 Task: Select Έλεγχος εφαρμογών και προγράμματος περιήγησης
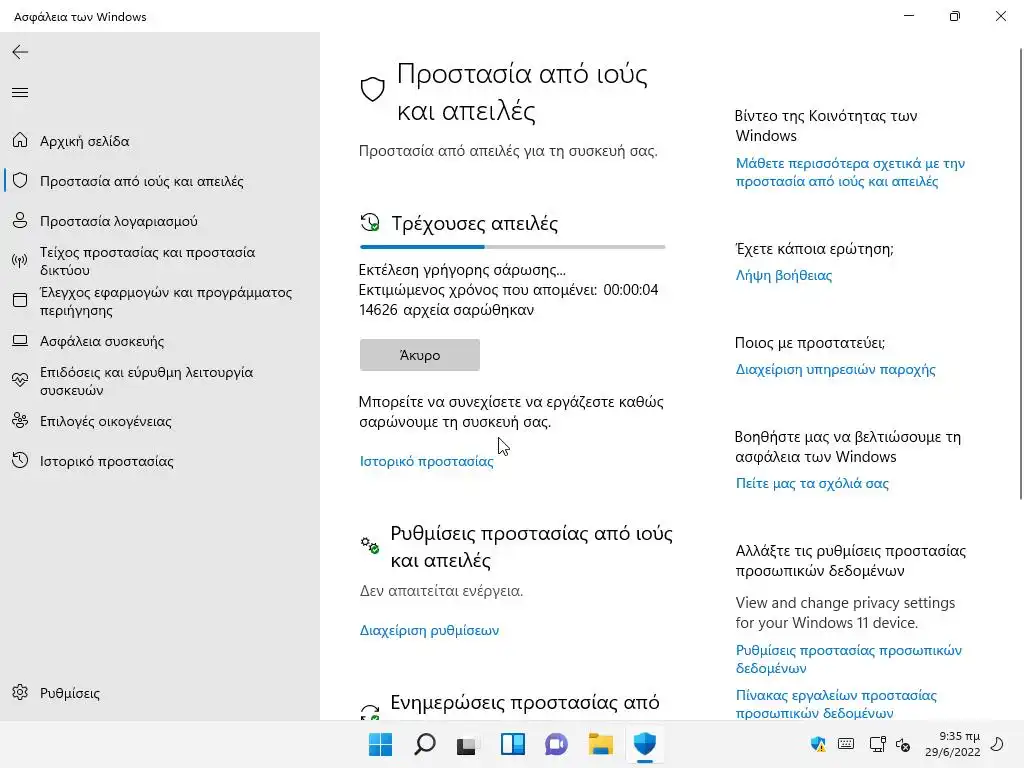160,301
